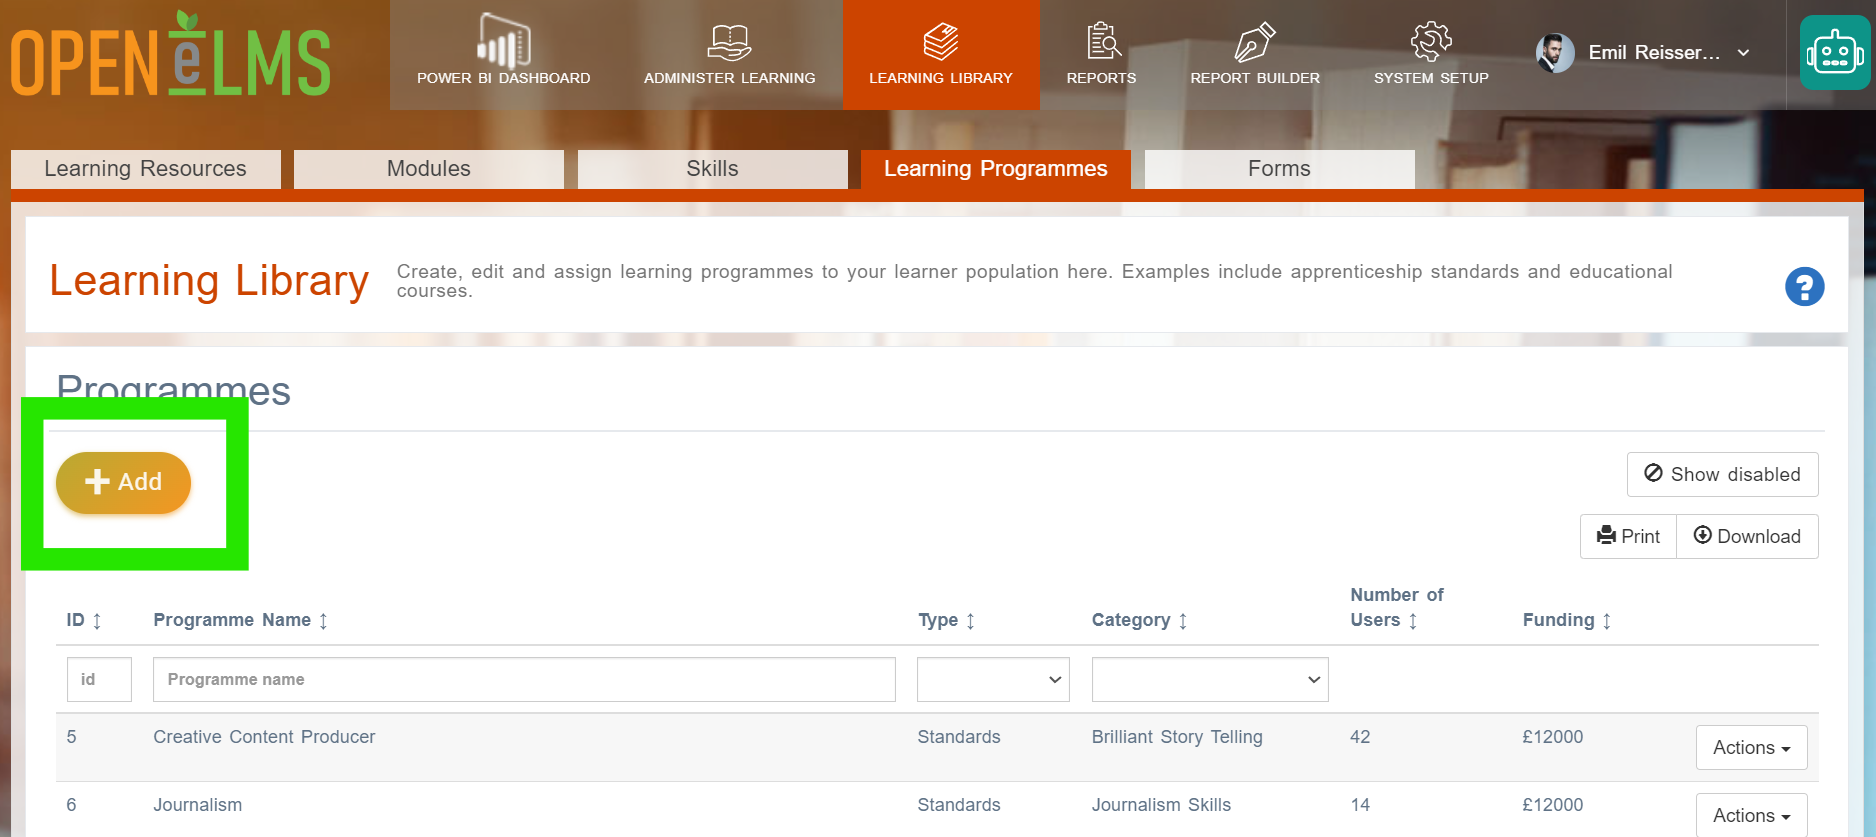This screenshot has width=1876, height=837.
Task: Open System Setup gear icon
Action: (1430, 42)
